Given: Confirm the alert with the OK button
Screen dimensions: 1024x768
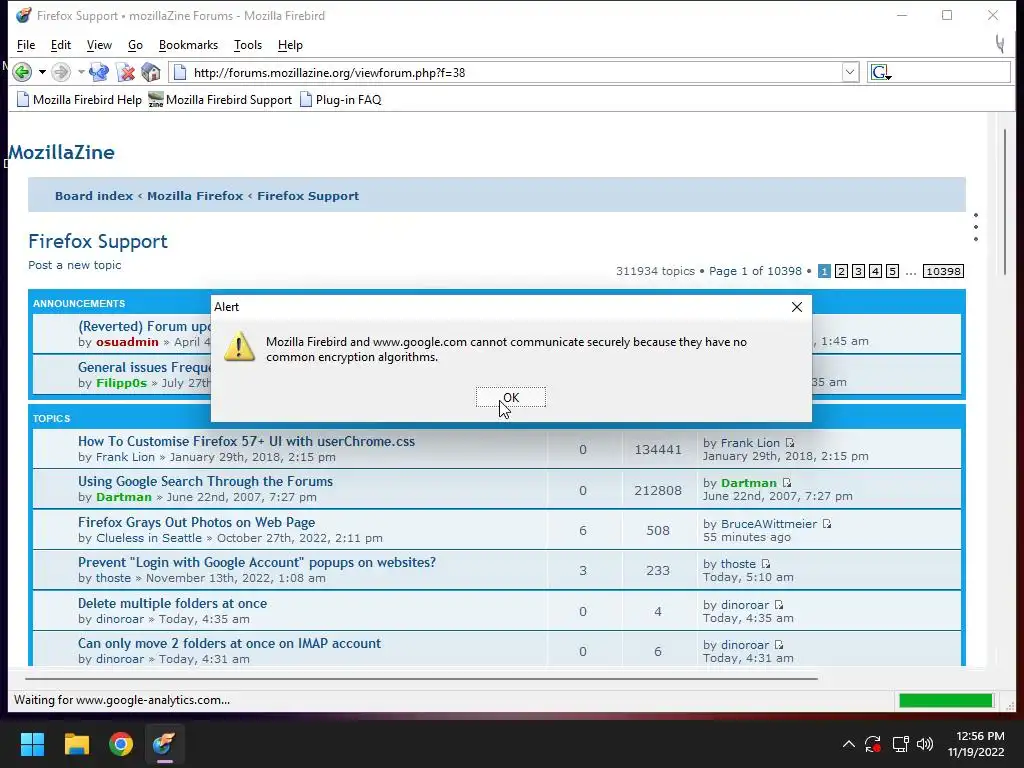Looking at the screenshot, I should [x=511, y=398].
